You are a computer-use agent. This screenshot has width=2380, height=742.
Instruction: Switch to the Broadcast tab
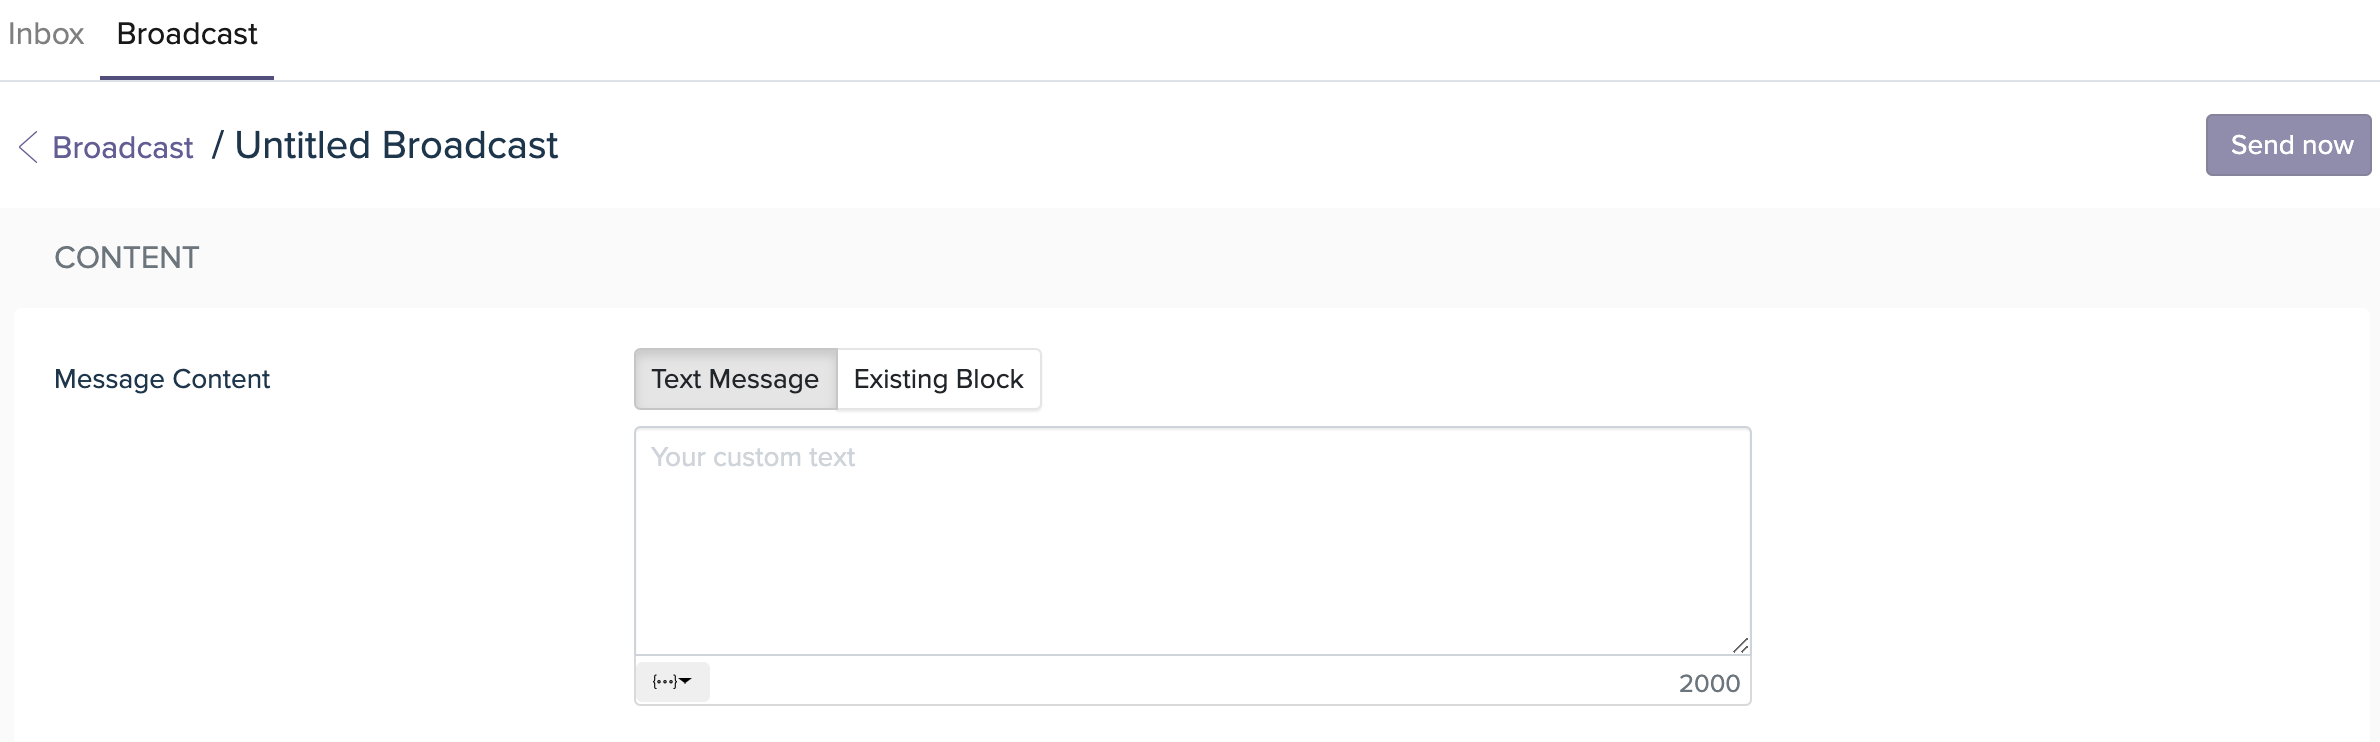tap(187, 34)
